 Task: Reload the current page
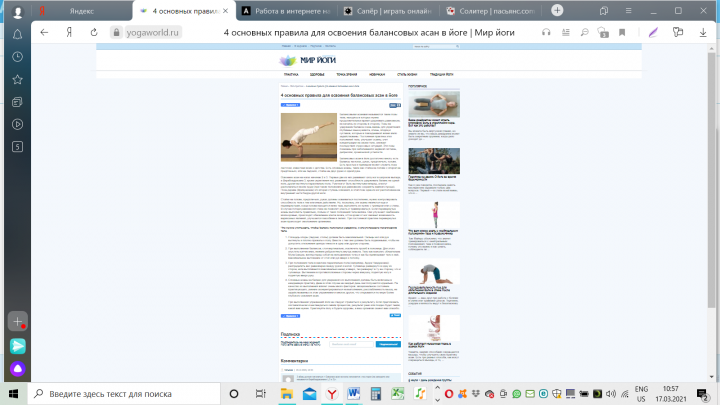tap(94, 33)
